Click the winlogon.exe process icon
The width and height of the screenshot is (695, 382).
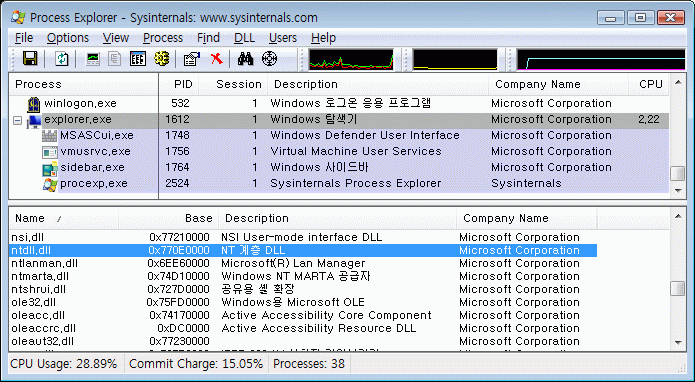point(34,104)
